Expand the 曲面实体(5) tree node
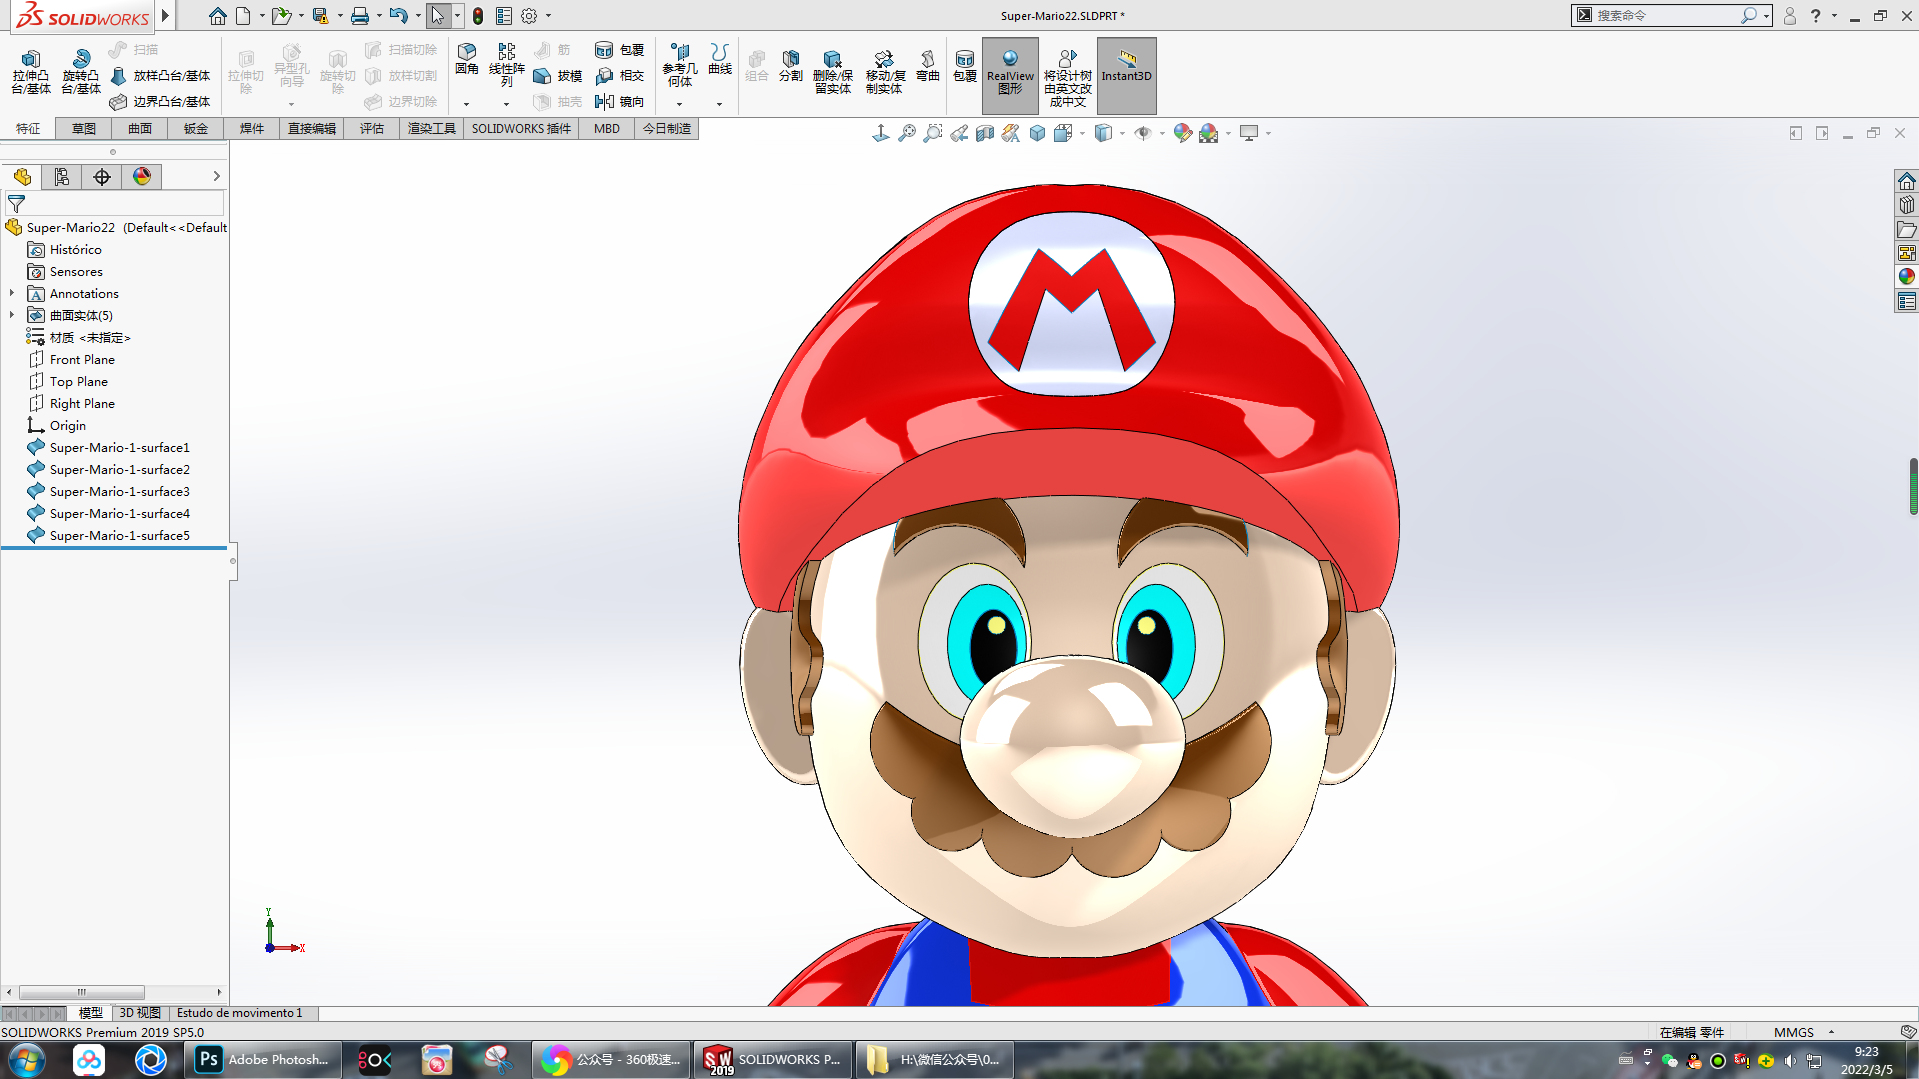Image resolution: width=1919 pixels, height=1079 pixels. tap(12, 316)
